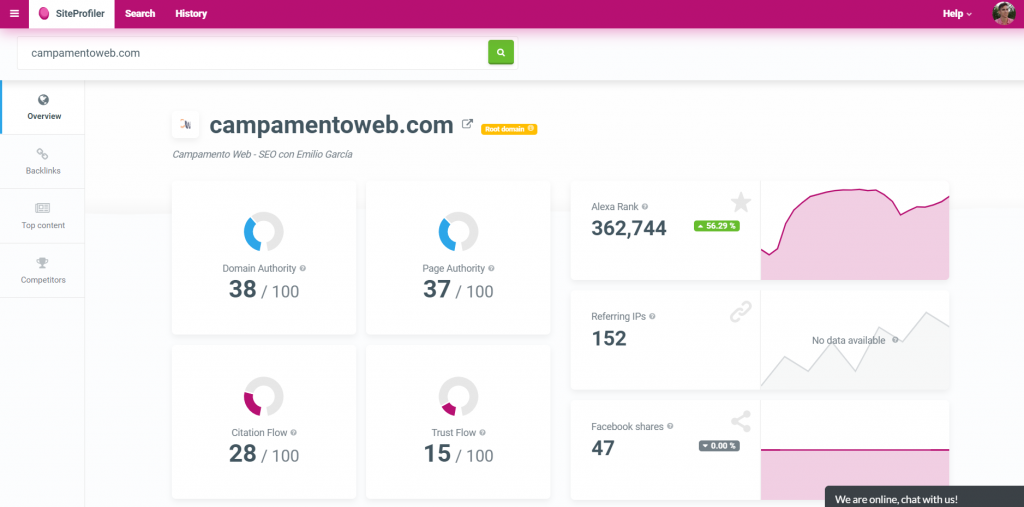Click the green search button
This screenshot has height=507, width=1024.
(x=501, y=52)
